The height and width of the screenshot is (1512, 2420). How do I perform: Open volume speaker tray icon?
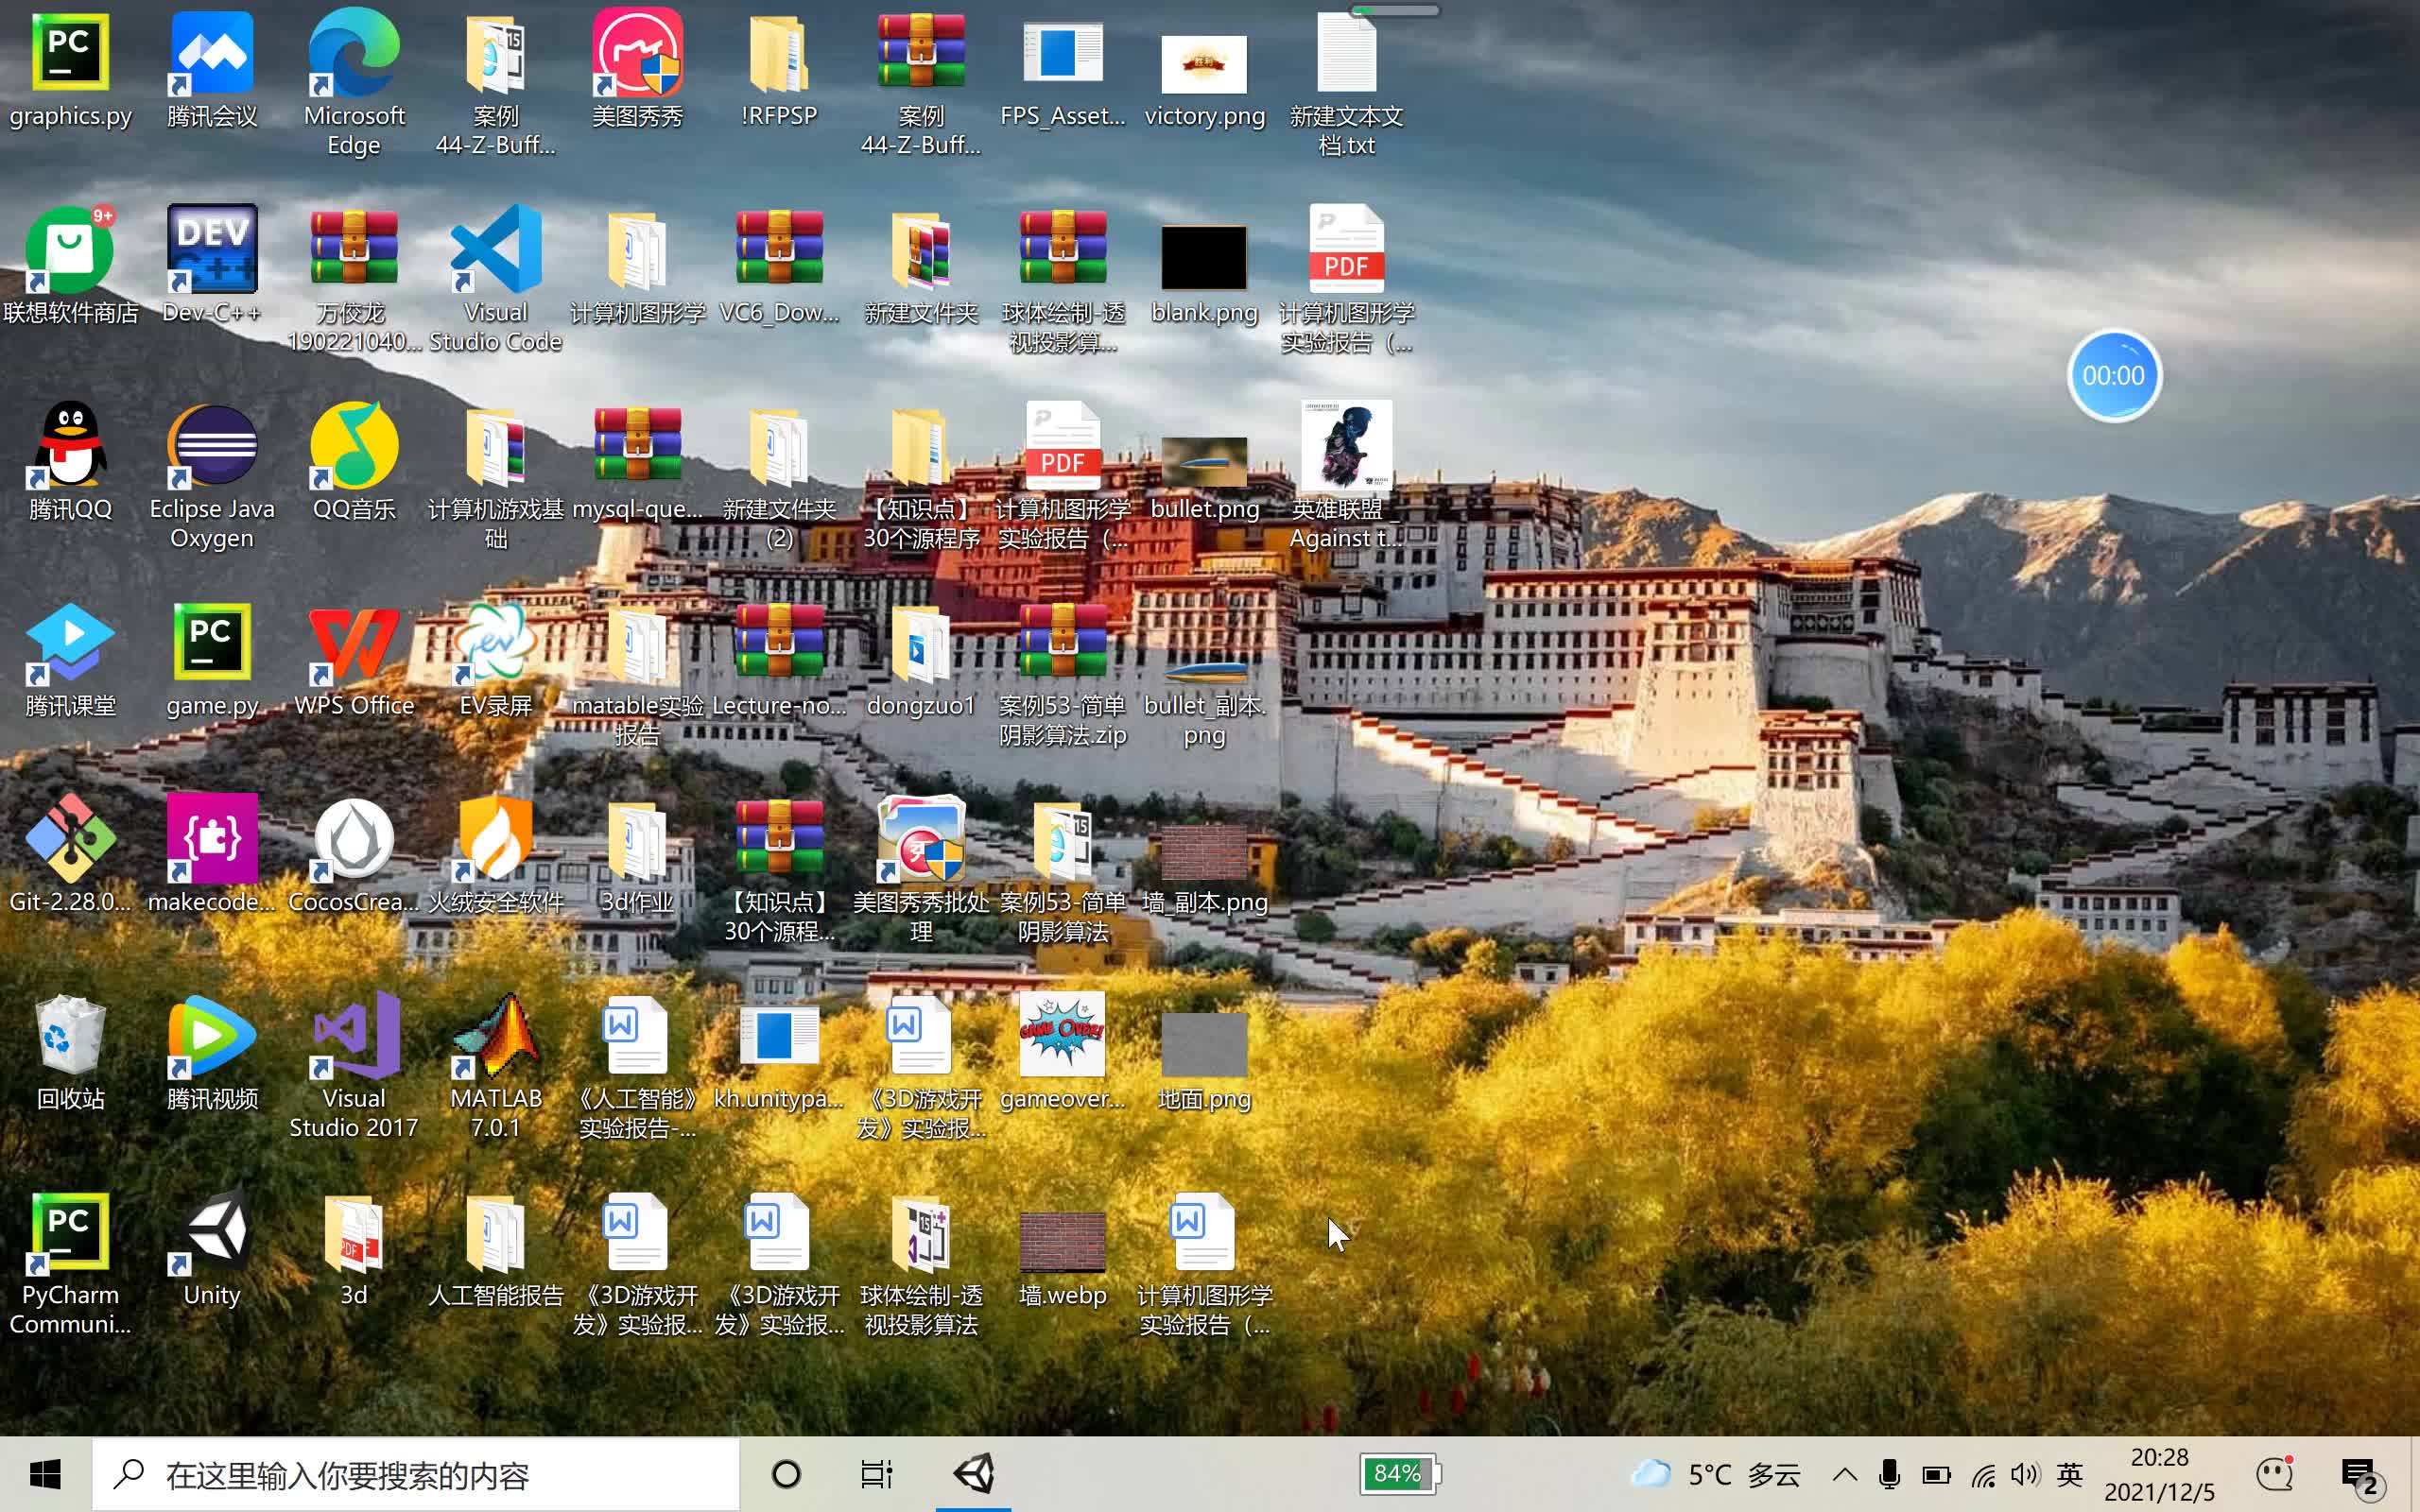[x=2025, y=1474]
